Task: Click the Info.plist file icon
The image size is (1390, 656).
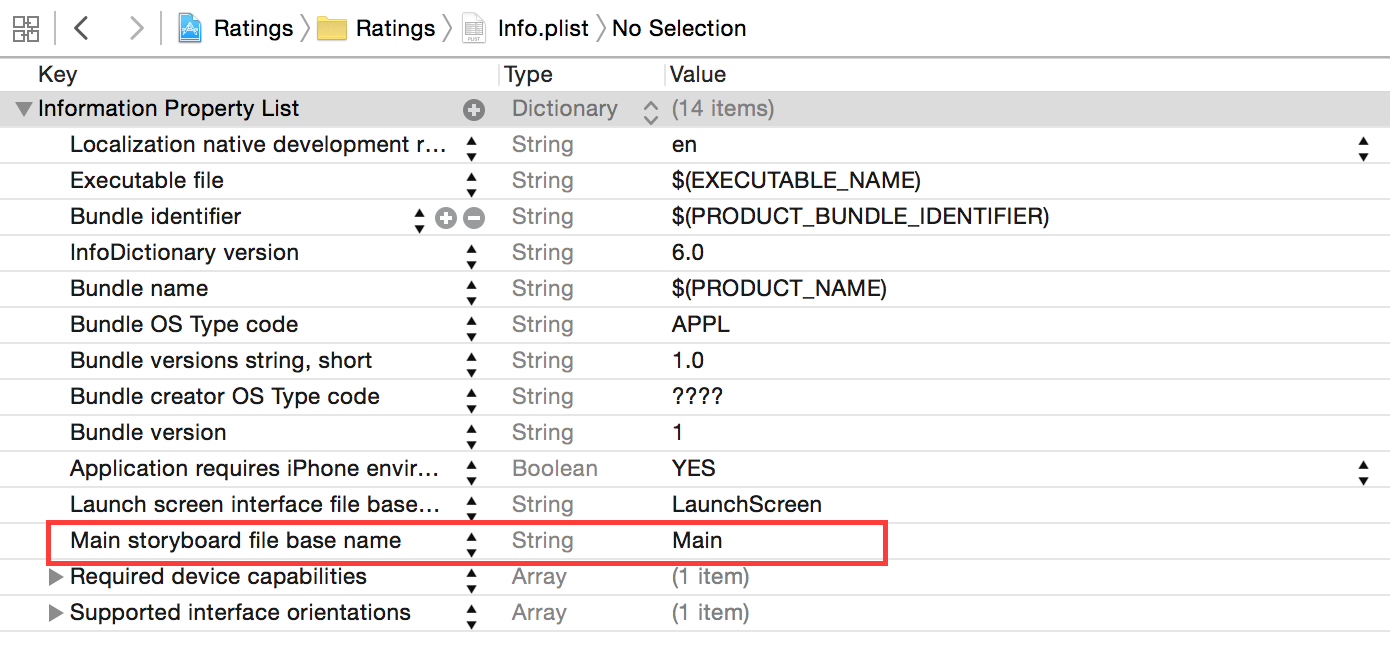Action: pos(475,28)
